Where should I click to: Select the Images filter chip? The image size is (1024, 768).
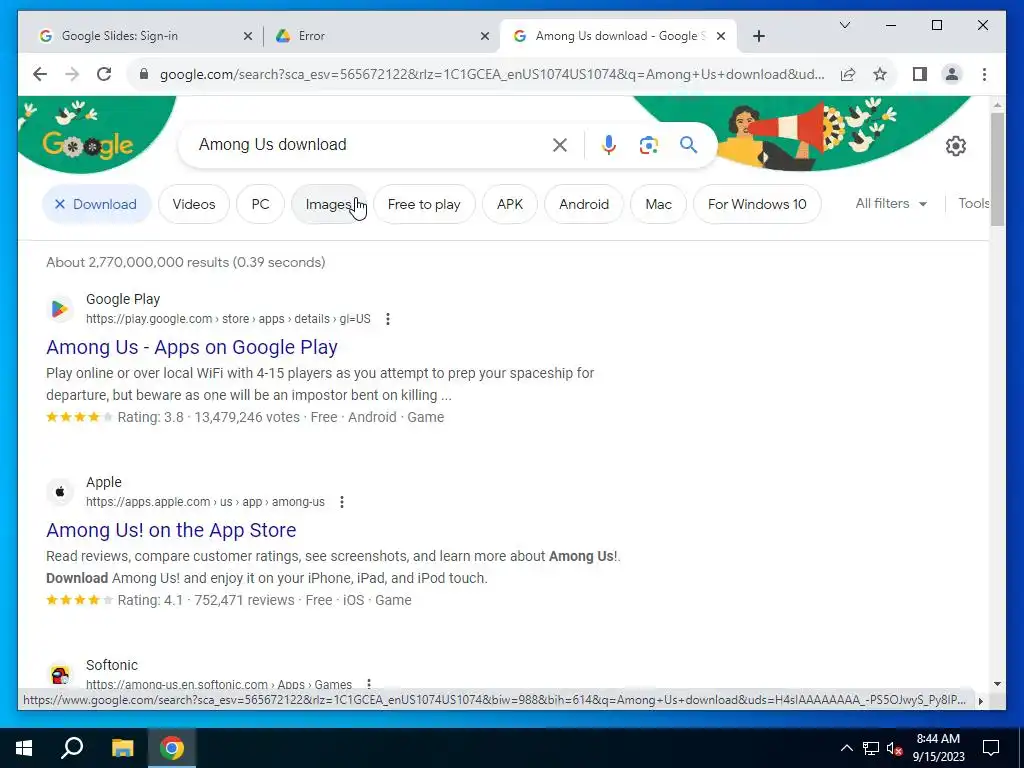coord(329,204)
